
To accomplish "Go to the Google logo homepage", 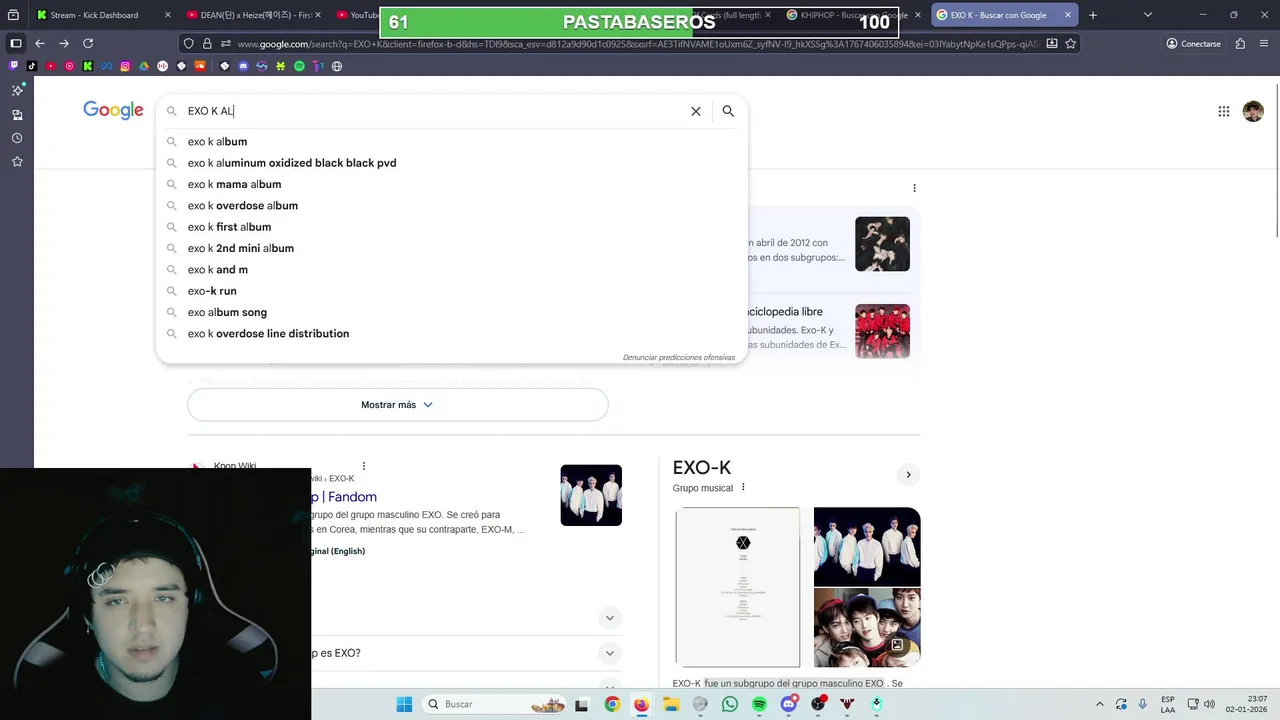I will [113, 111].
